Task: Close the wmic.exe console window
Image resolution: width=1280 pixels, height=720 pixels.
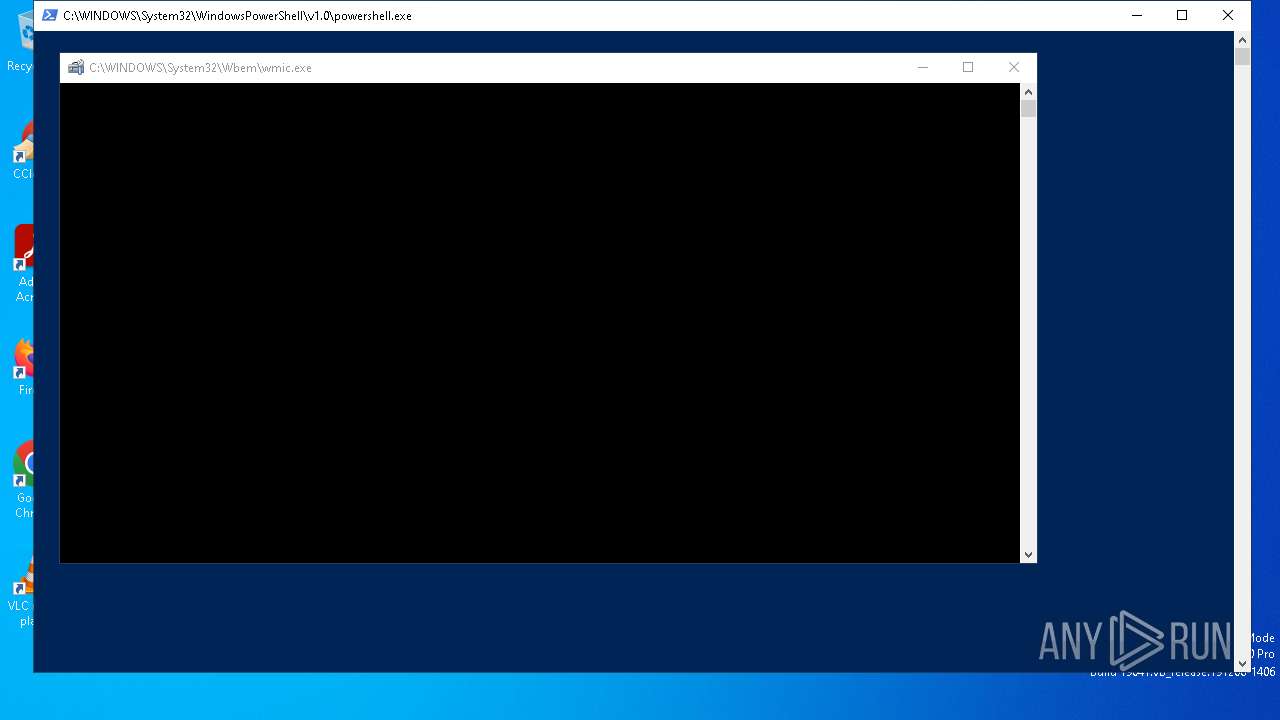Action: pyautogui.click(x=1014, y=67)
